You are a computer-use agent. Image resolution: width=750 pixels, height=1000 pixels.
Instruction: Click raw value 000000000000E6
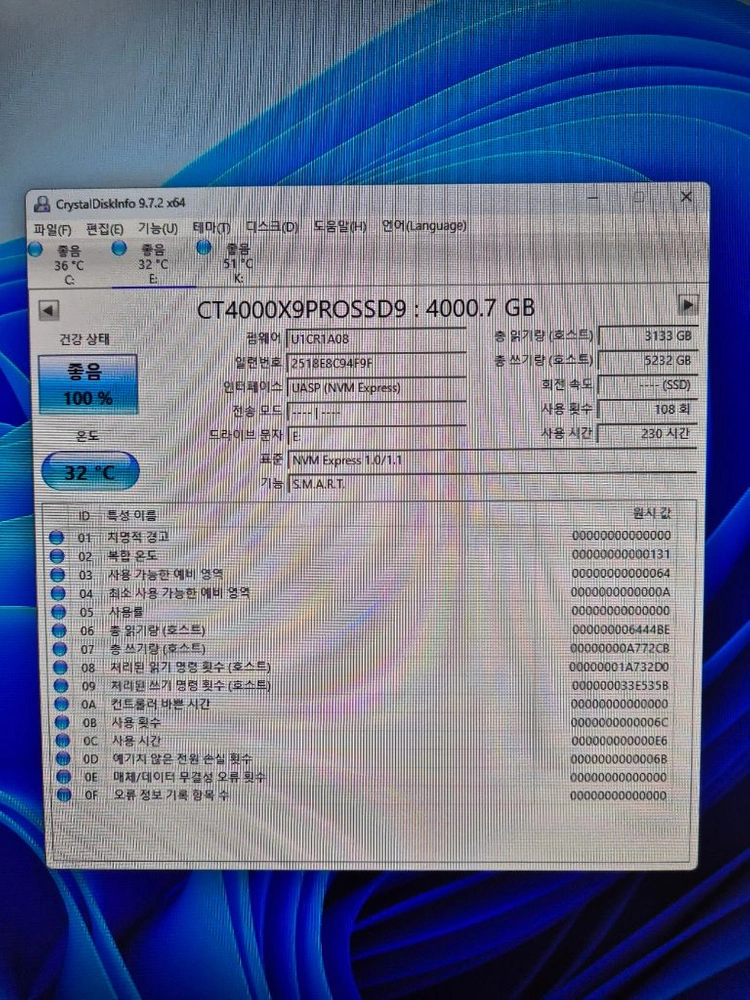[x=619, y=740]
